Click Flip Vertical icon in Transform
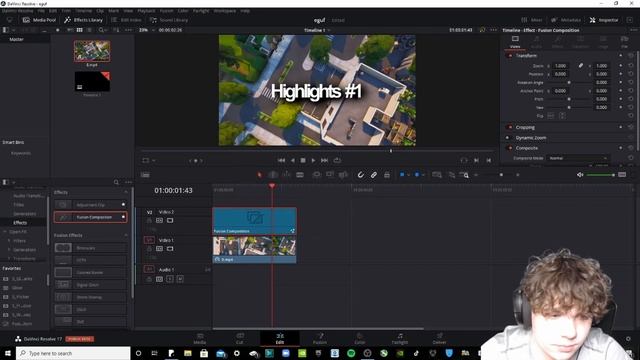This screenshot has width=640, height=360. pos(562,116)
